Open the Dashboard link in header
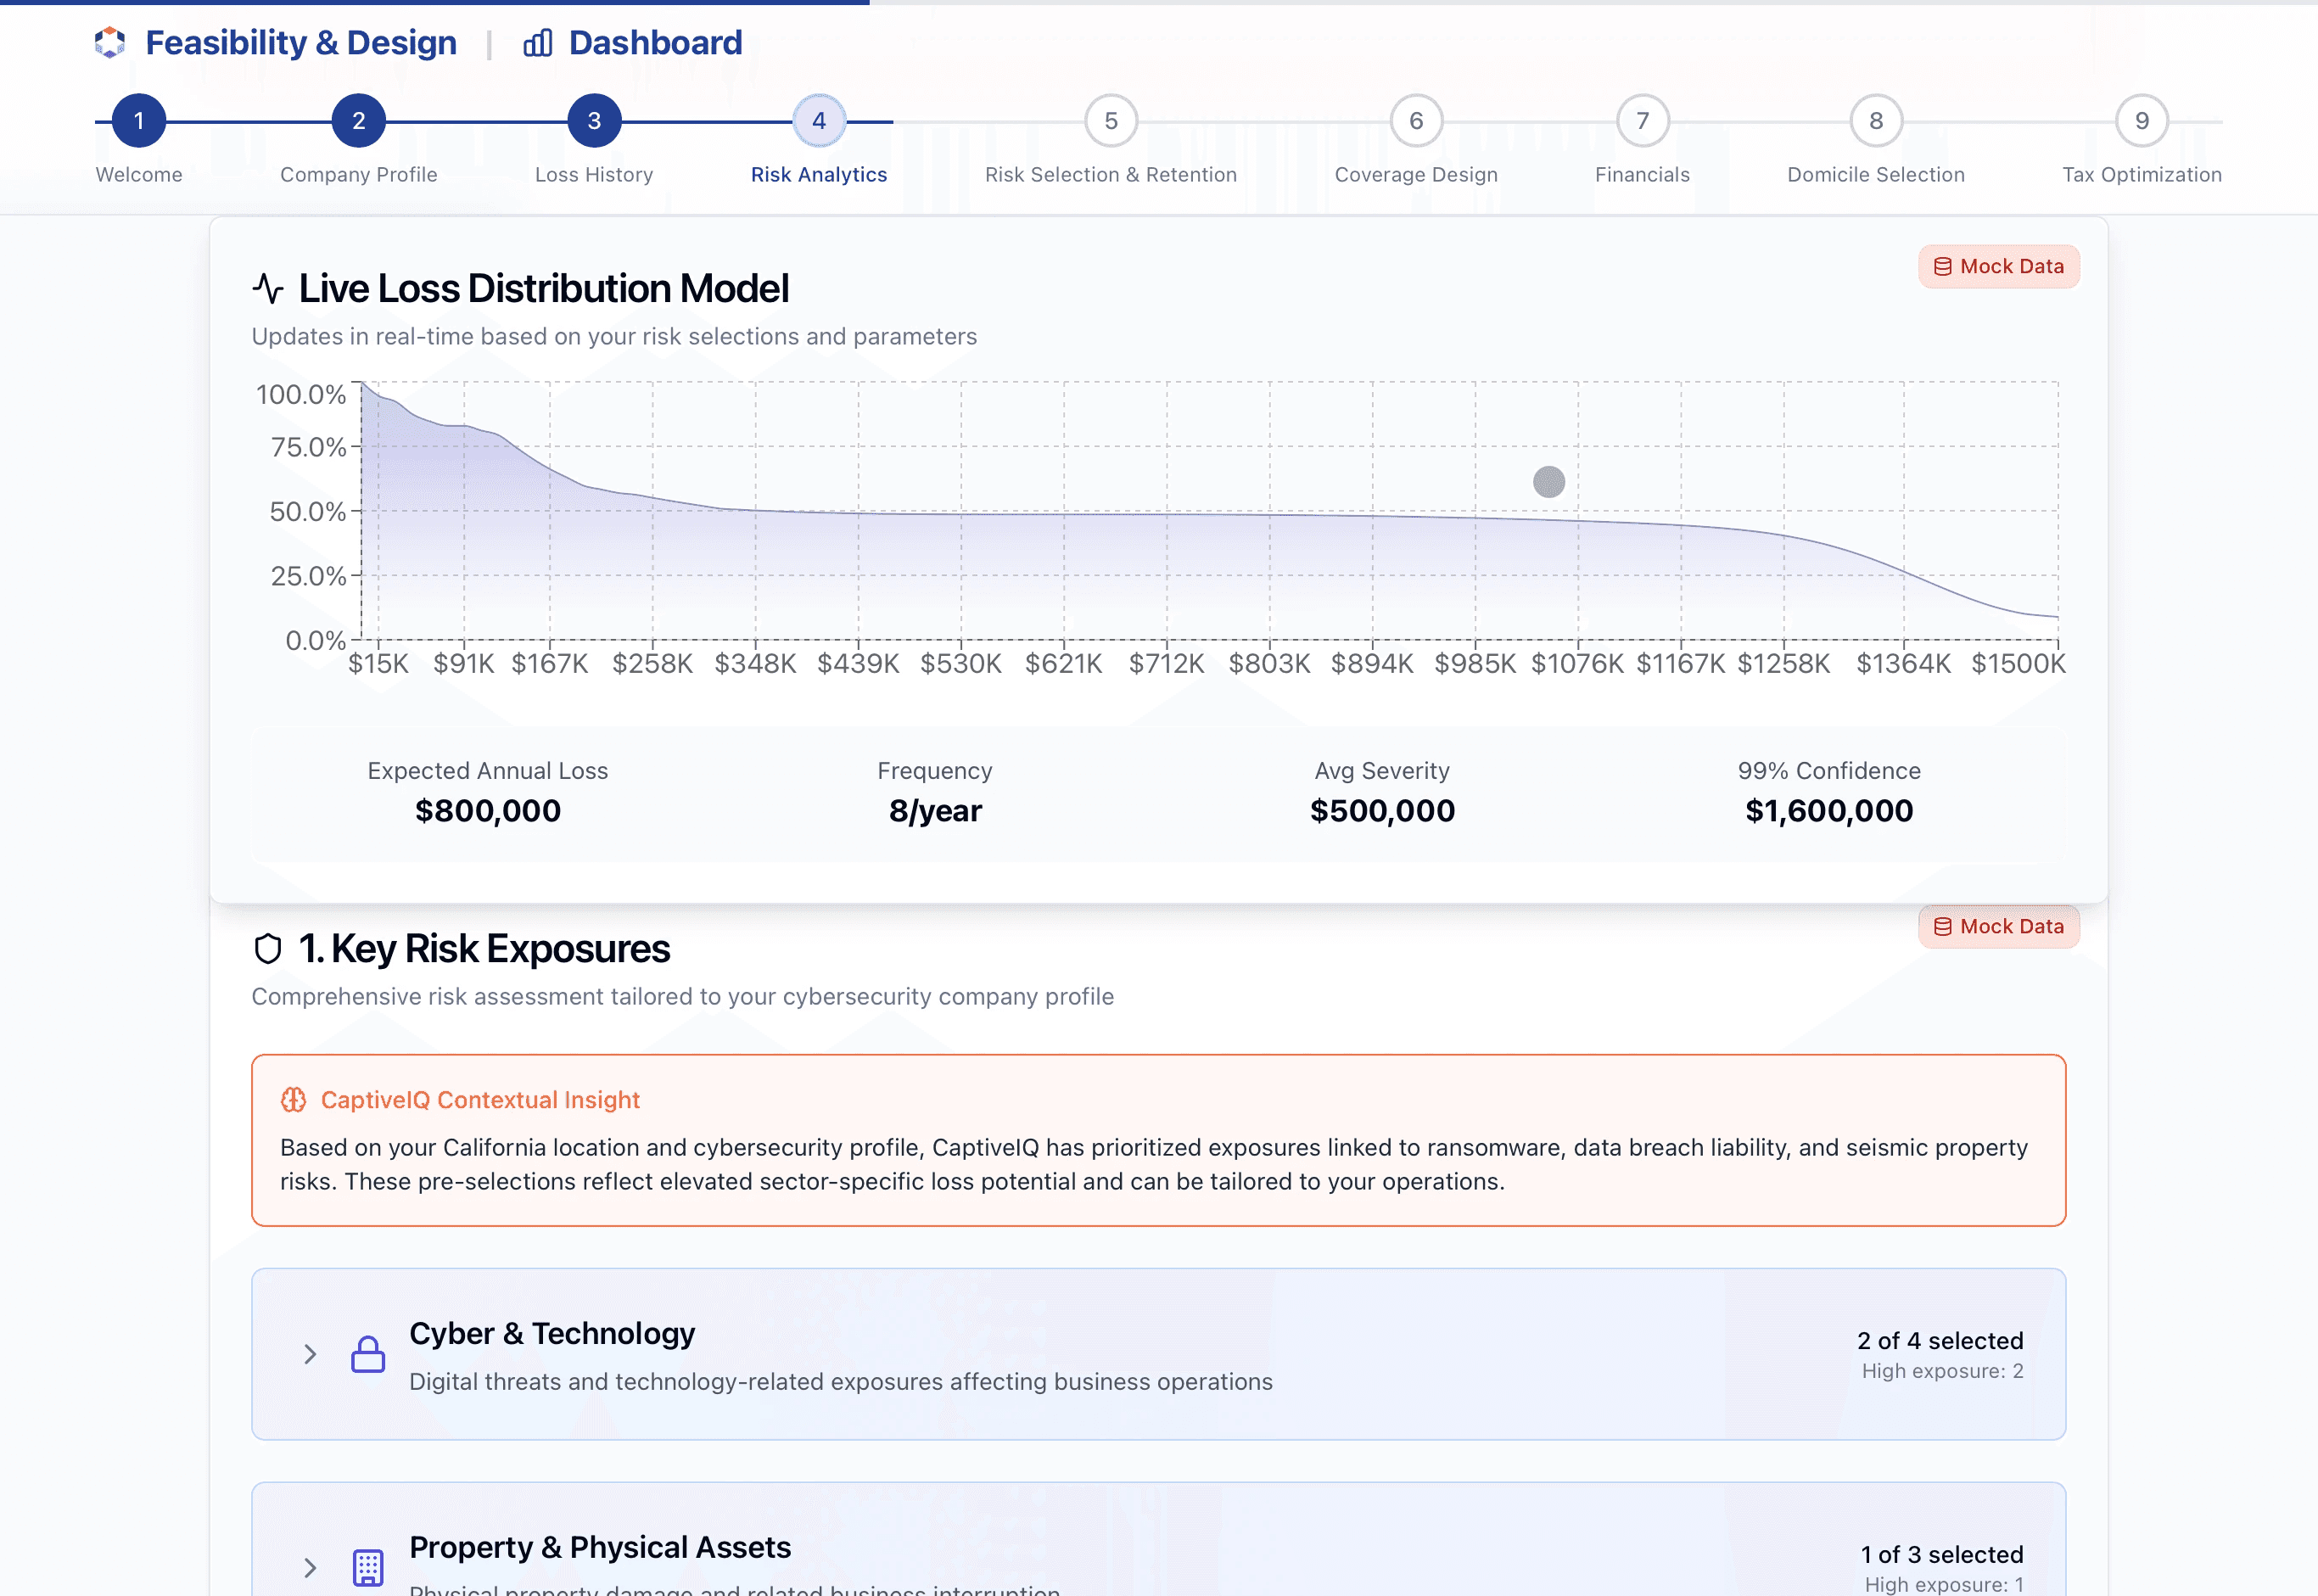2318x1596 pixels. pyautogui.click(x=655, y=43)
